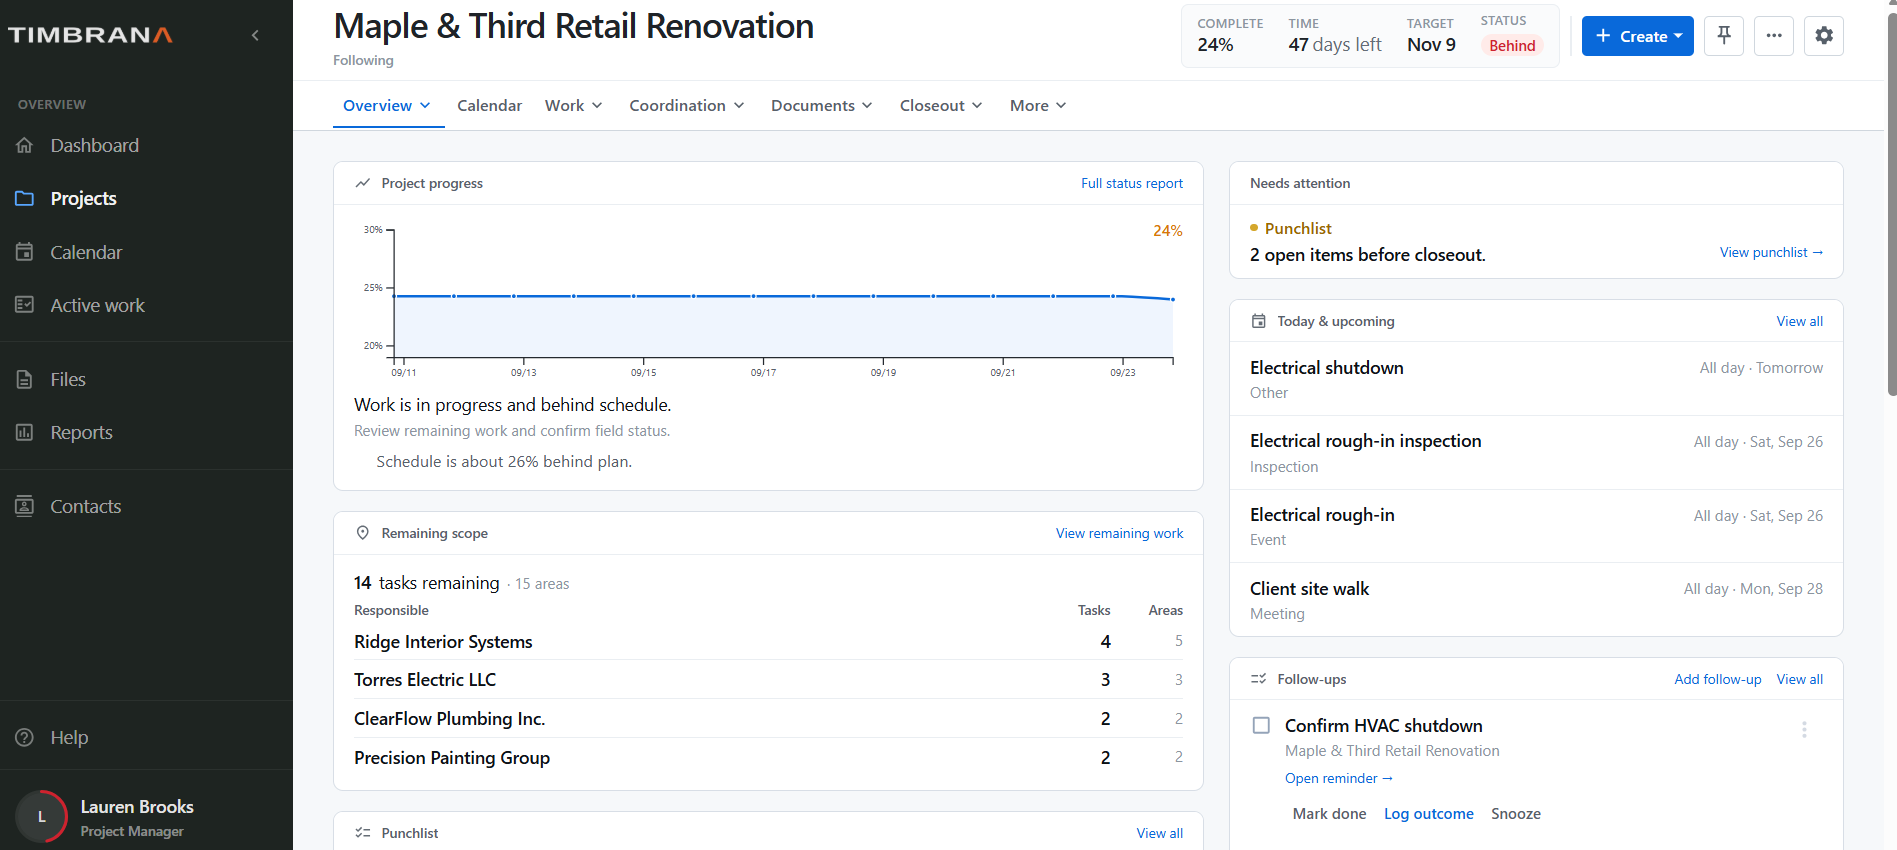This screenshot has height=850, width=1897.
Task: Open the Confirm HVAC shutdown options menu
Action: [x=1804, y=730]
